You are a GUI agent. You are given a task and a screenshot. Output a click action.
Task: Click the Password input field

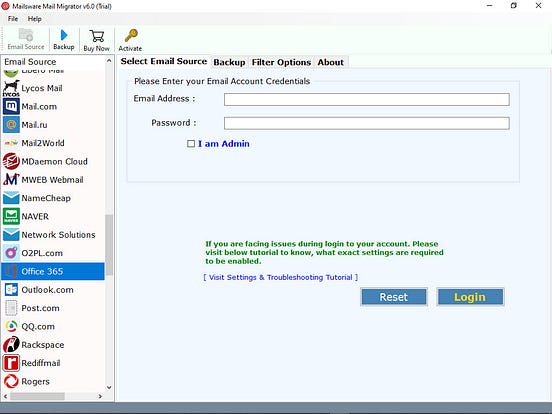(366, 123)
